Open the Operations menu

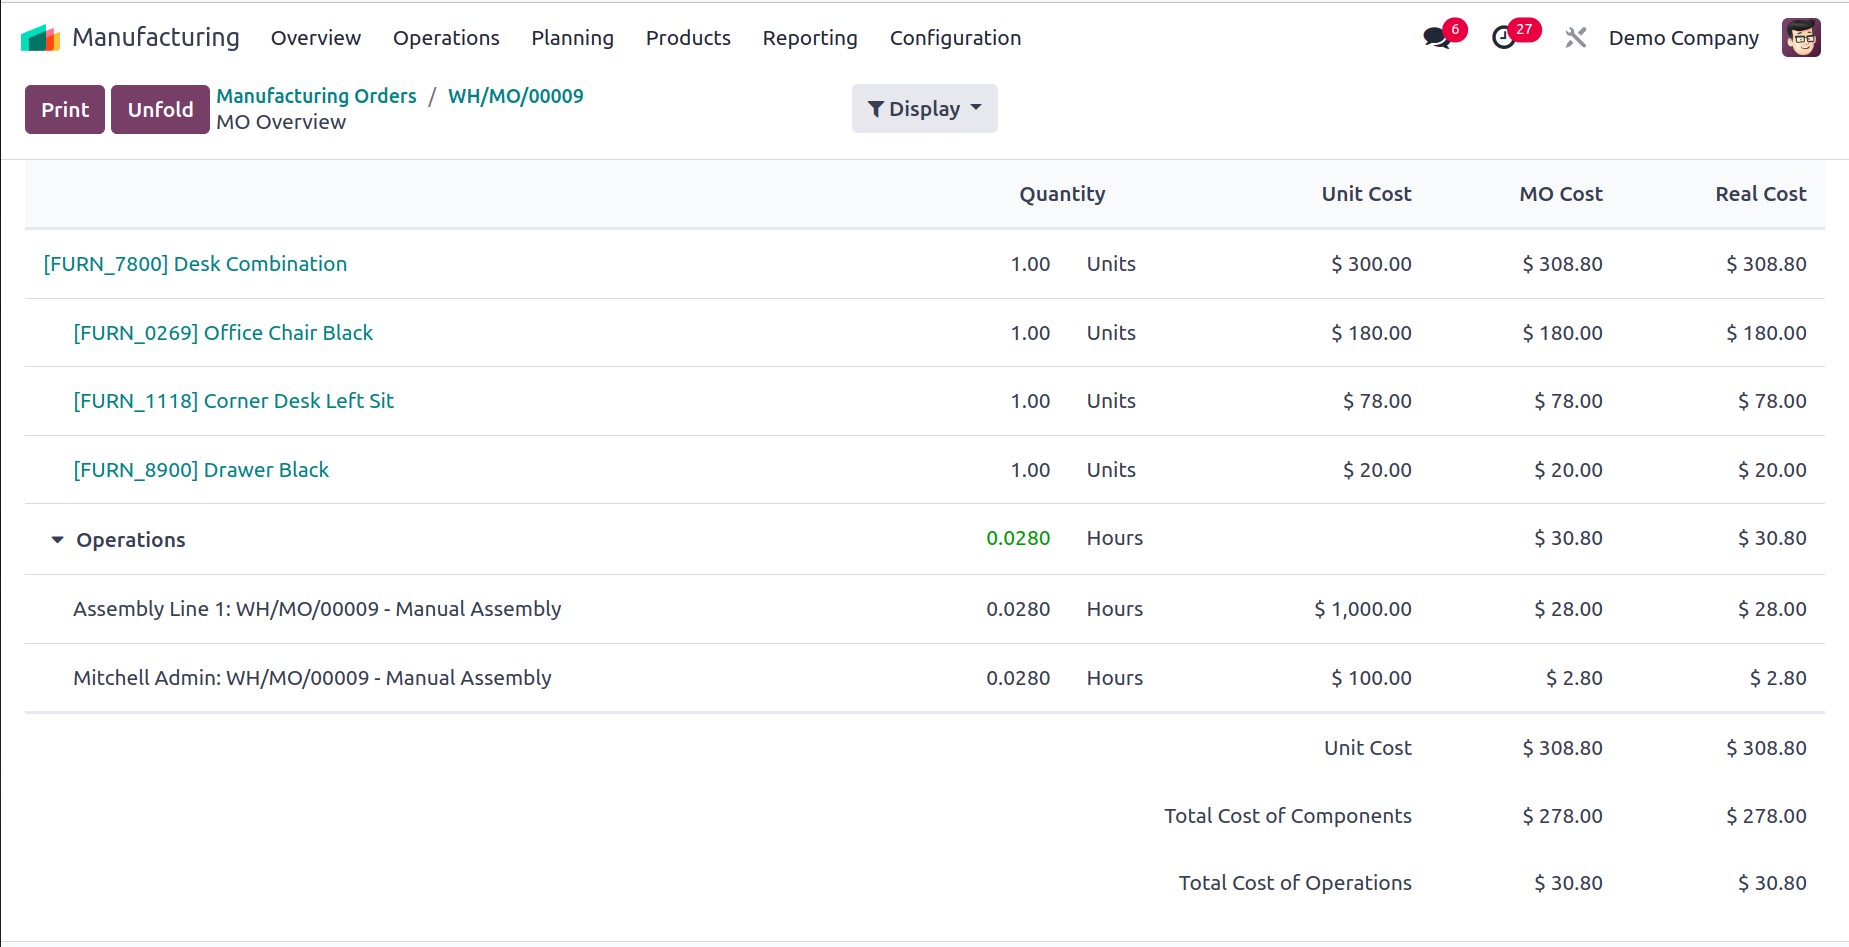pos(446,38)
